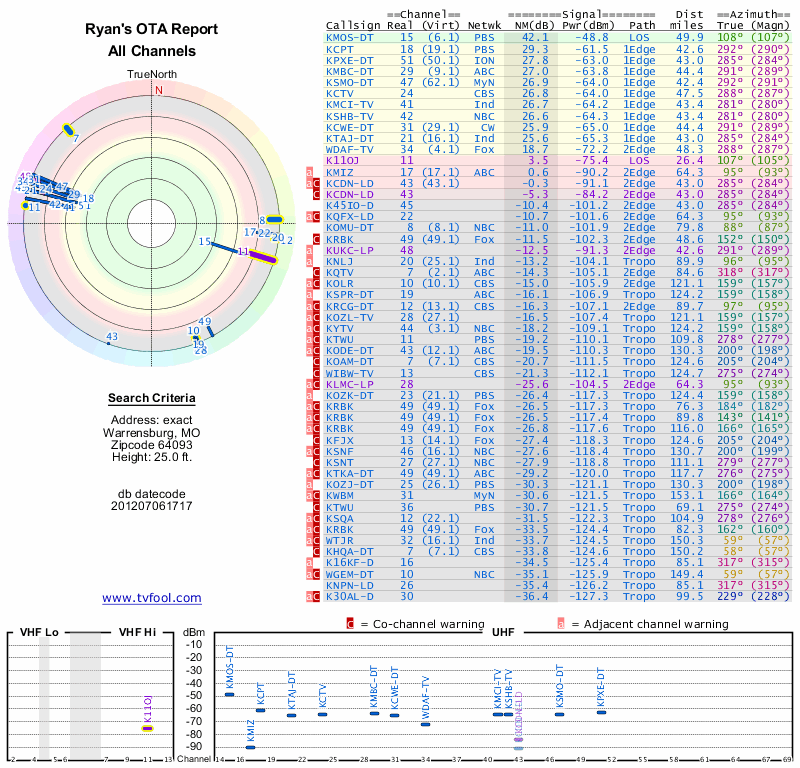Click the 'a' warning marker beside KUKC-LP
The width and height of the screenshot is (800, 768).
click(309, 250)
